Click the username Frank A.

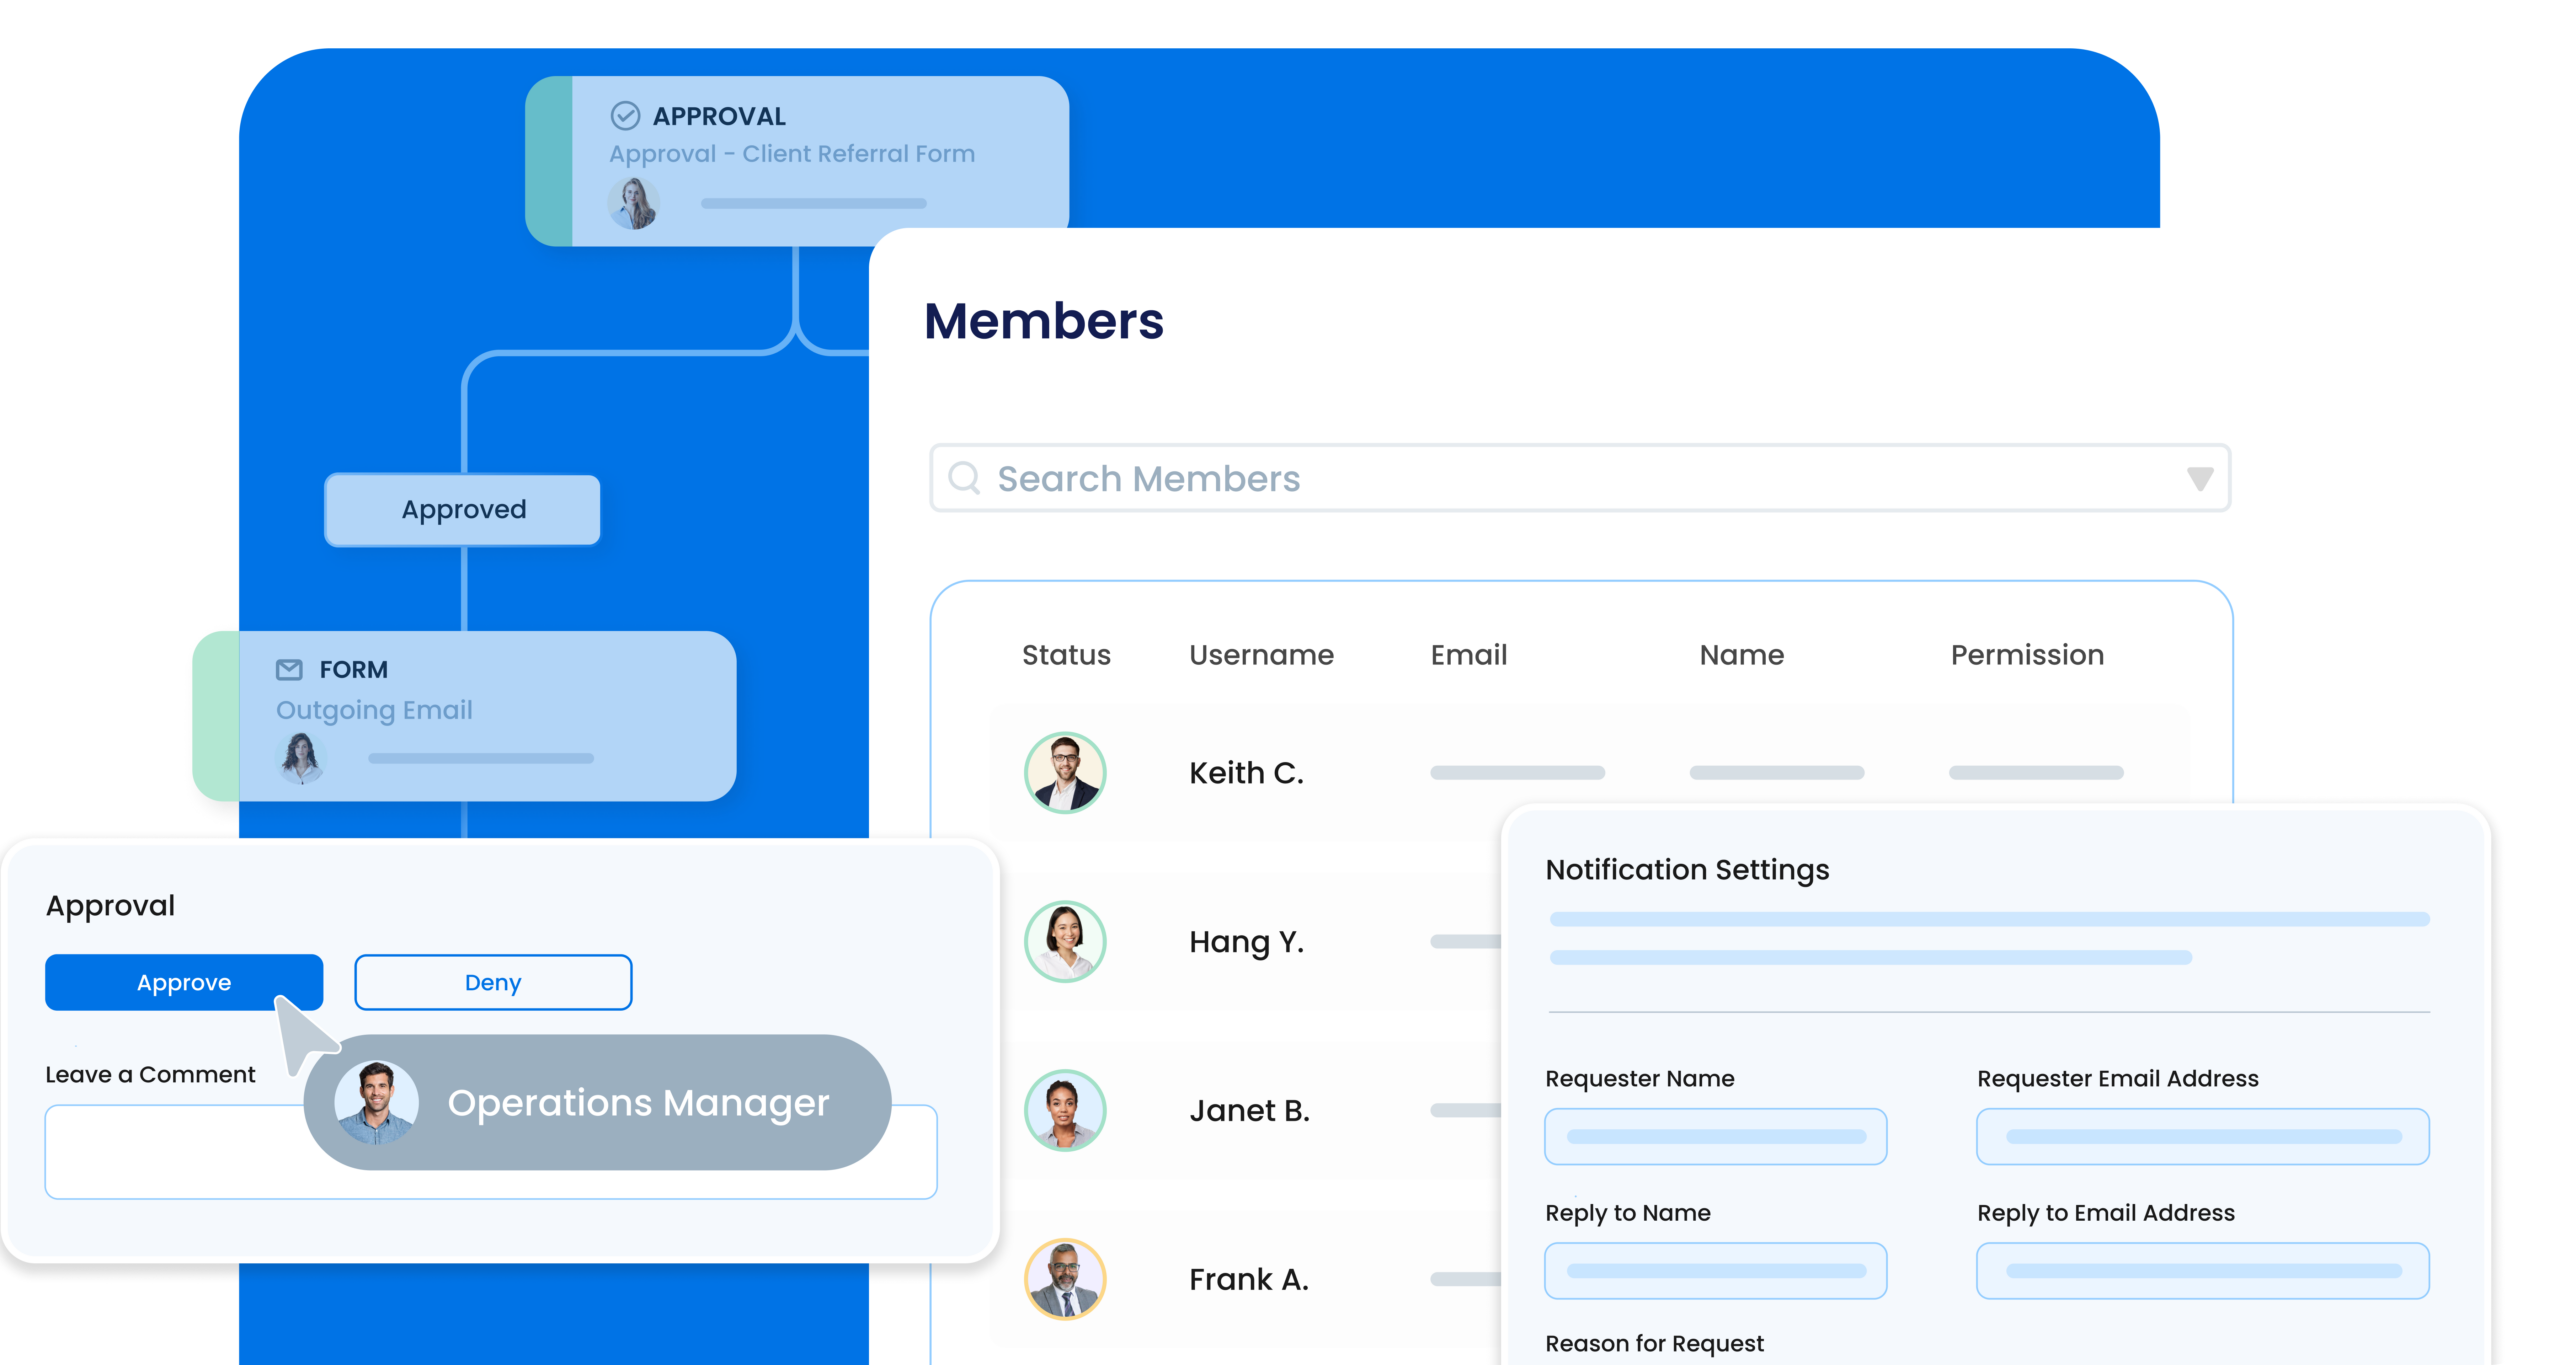pyautogui.click(x=1249, y=1279)
